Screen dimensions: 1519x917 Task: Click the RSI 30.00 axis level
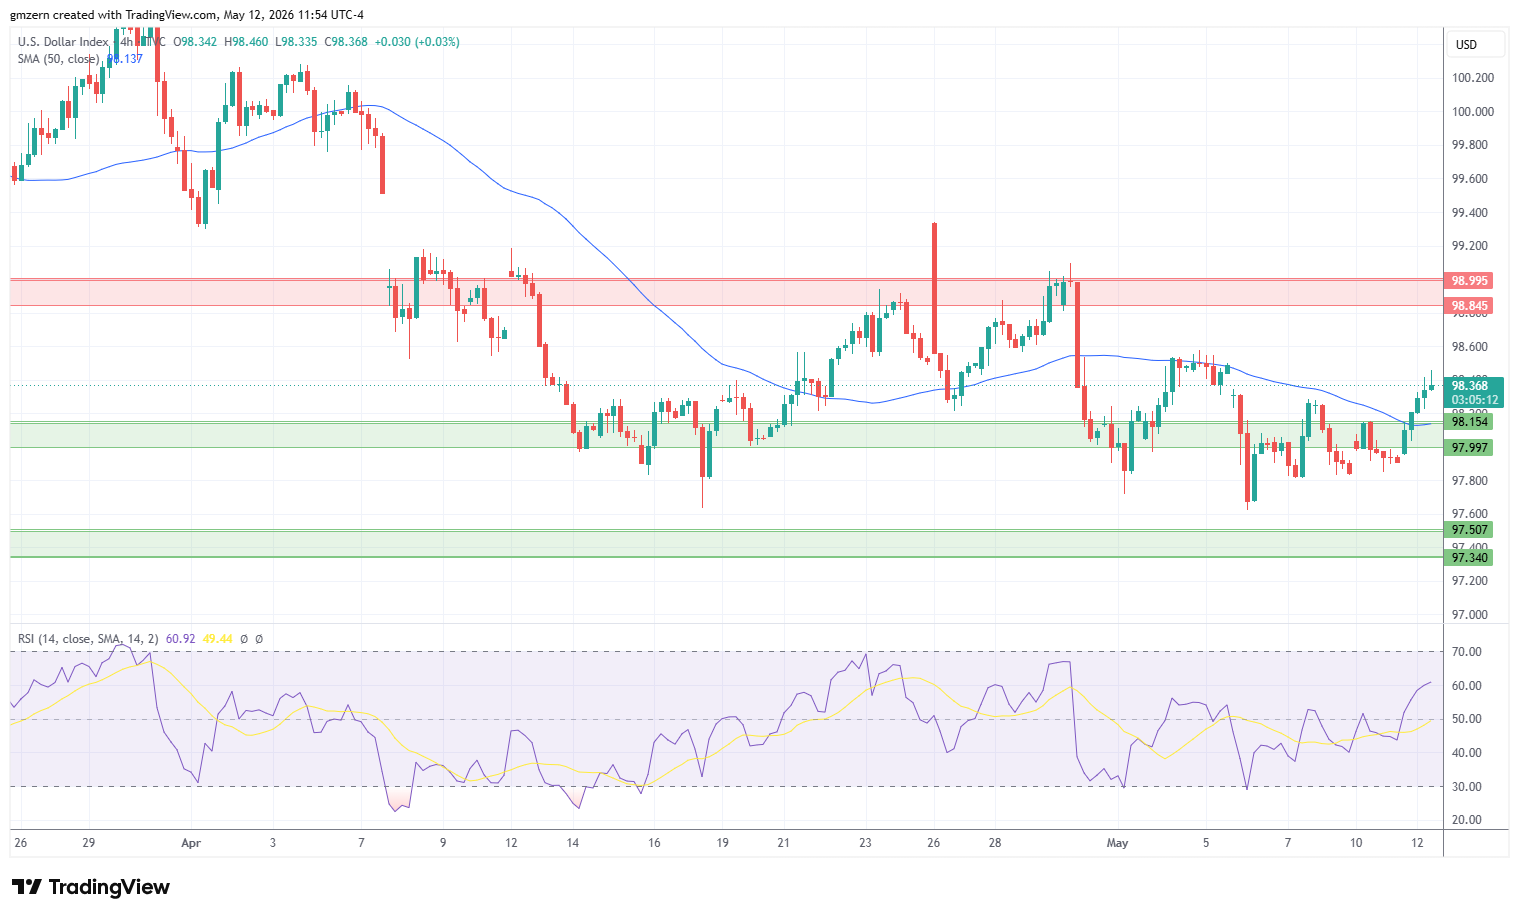pyautogui.click(x=1466, y=787)
